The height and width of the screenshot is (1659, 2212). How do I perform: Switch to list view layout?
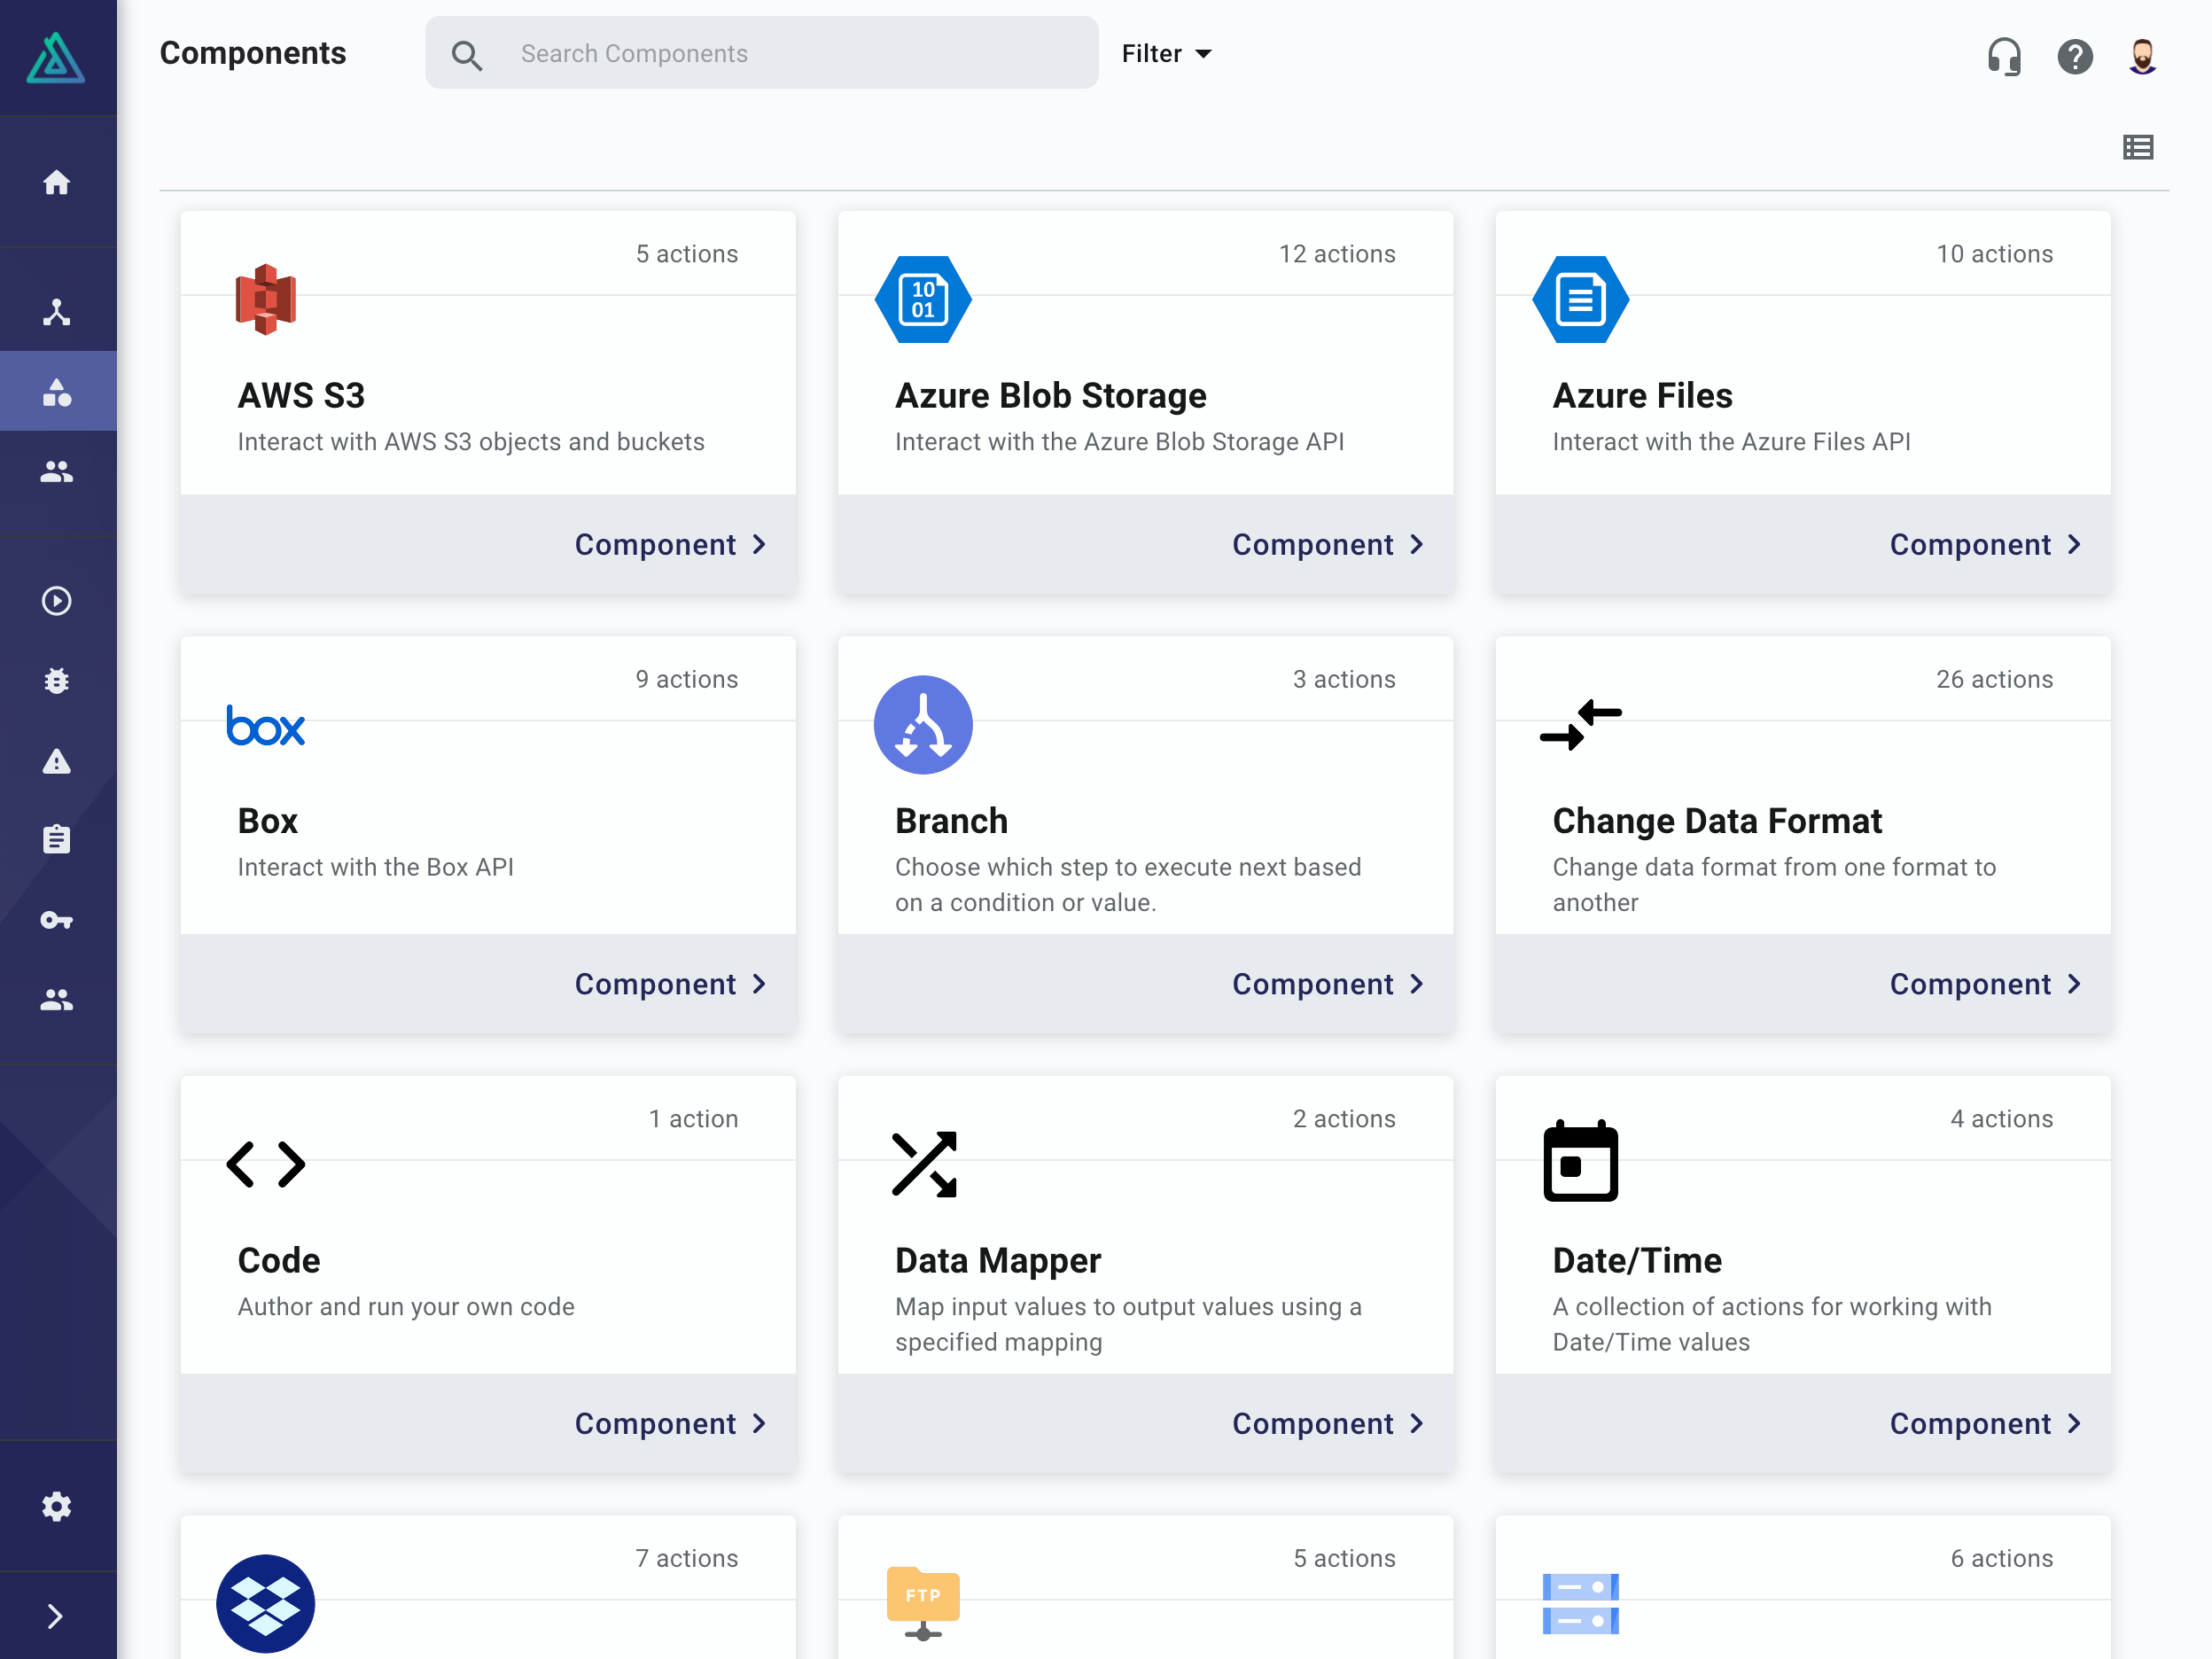[x=2138, y=148]
